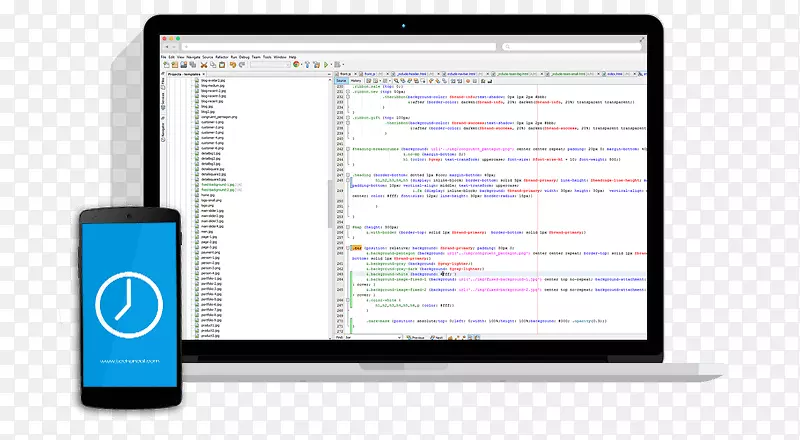Click the Chrome browser run icon
The image size is (800, 440).
pyautogui.click(x=296, y=64)
